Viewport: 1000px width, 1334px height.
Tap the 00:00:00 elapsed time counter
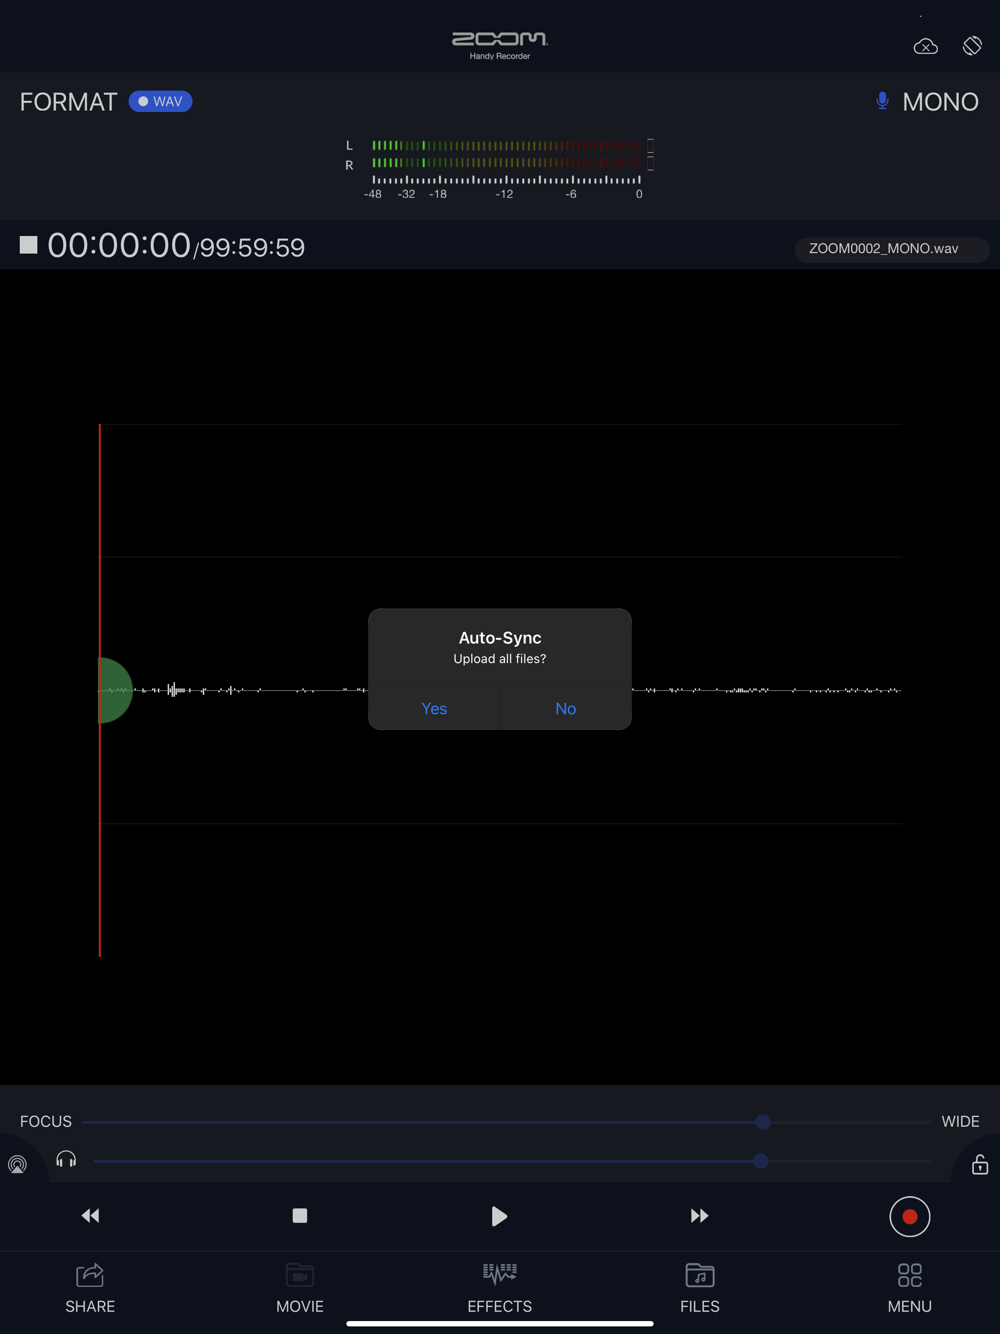point(119,245)
